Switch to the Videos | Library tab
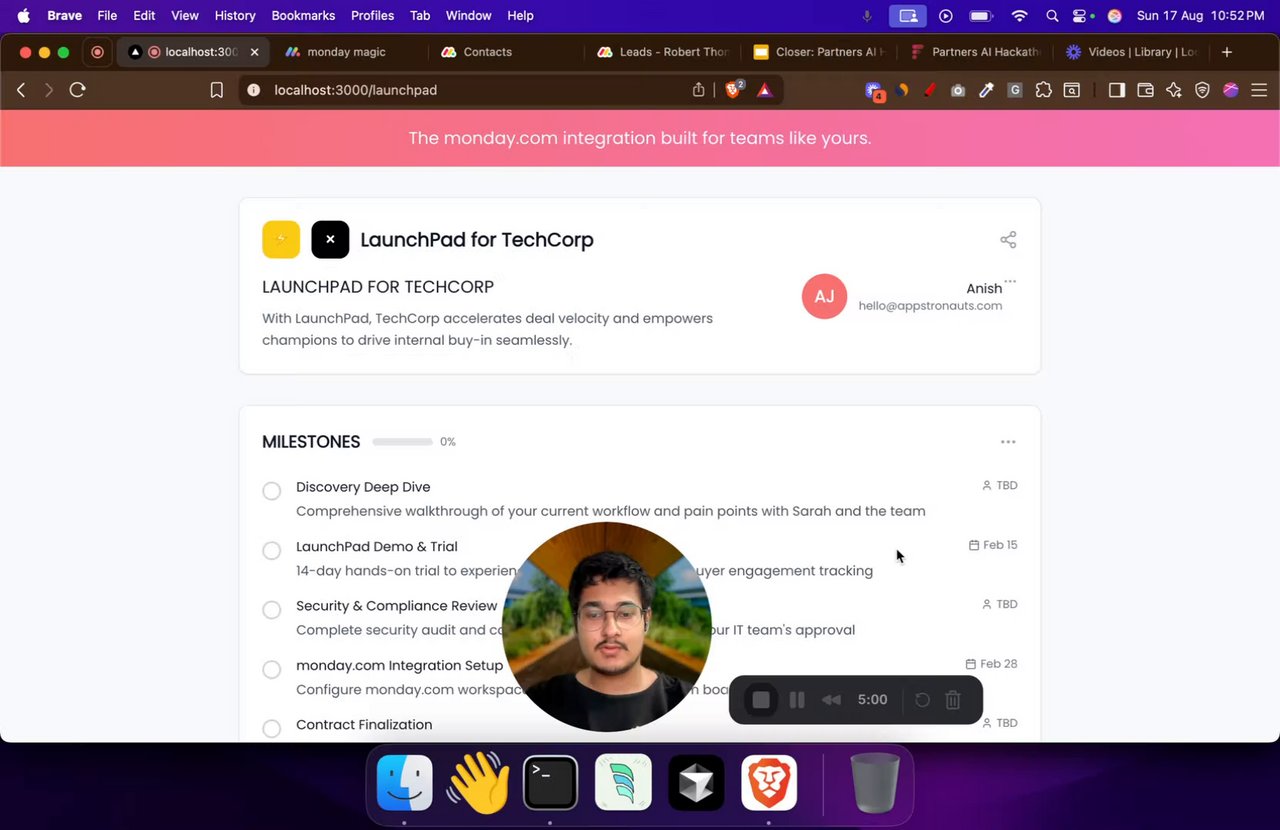The image size is (1280, 830). [x=1132, y=52]
